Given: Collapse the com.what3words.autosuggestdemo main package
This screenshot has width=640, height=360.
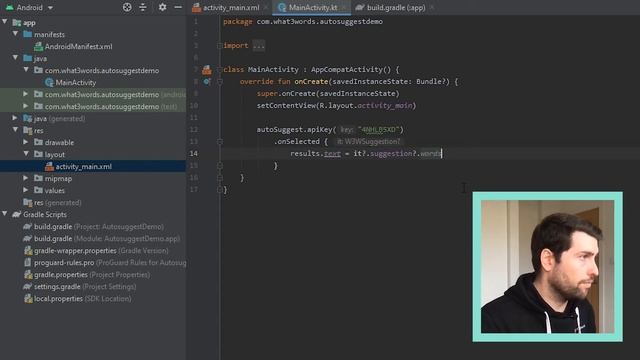Looking at the screenshot, I should click(x=26, y=70).
